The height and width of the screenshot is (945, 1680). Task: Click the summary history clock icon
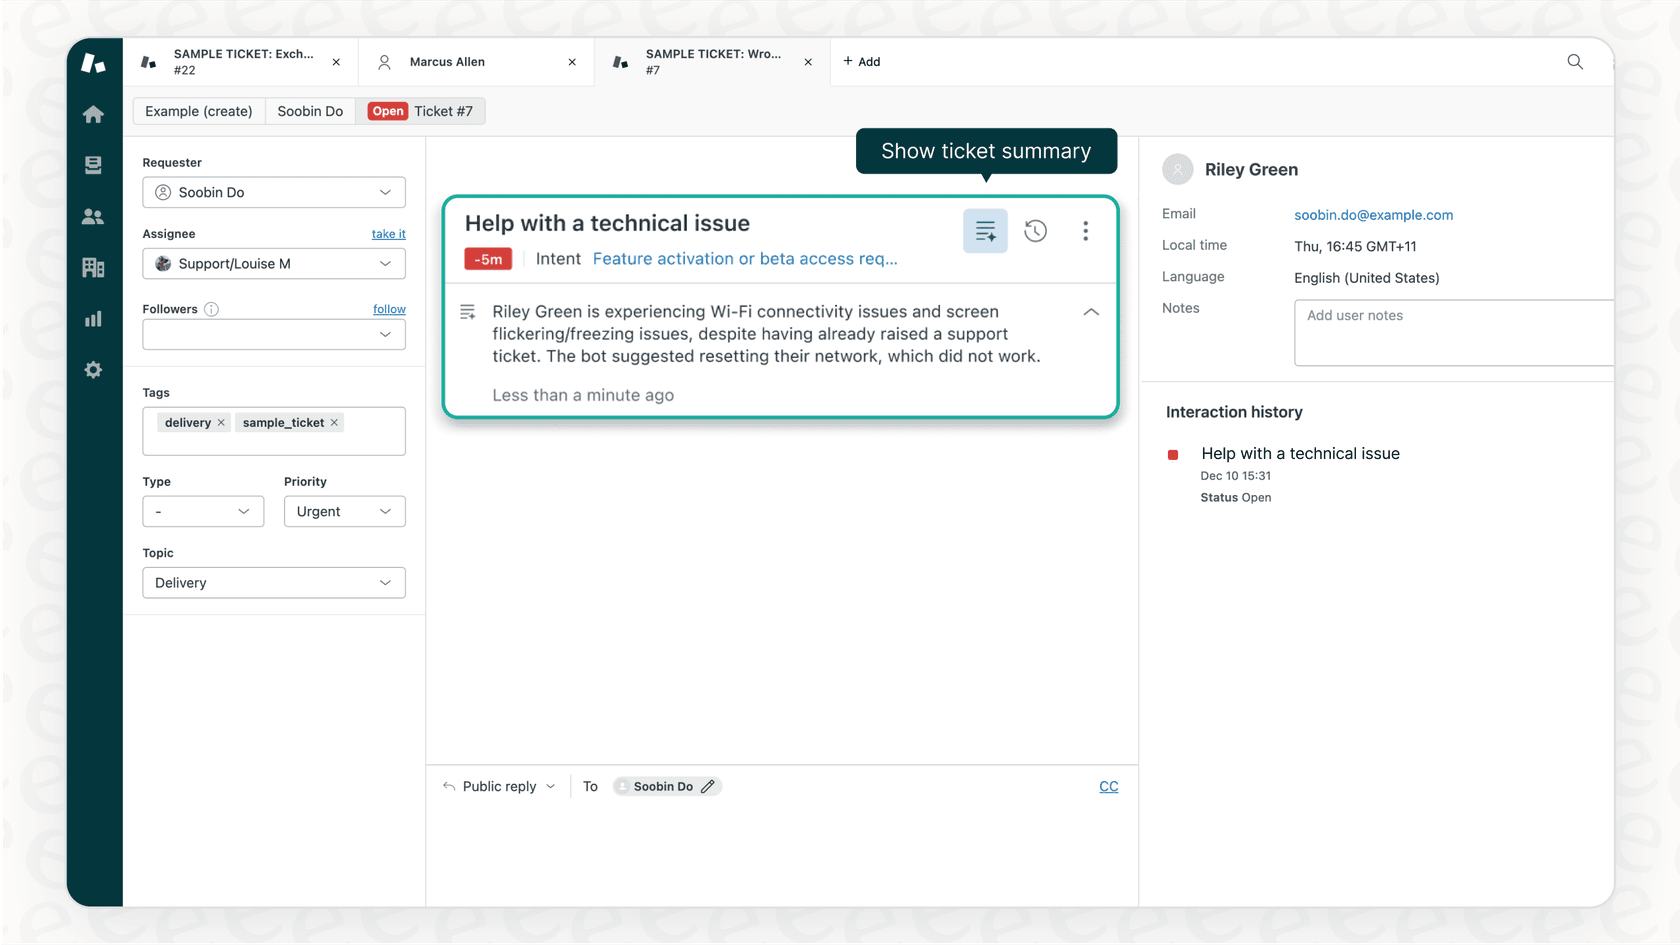tap(1035, 230)
